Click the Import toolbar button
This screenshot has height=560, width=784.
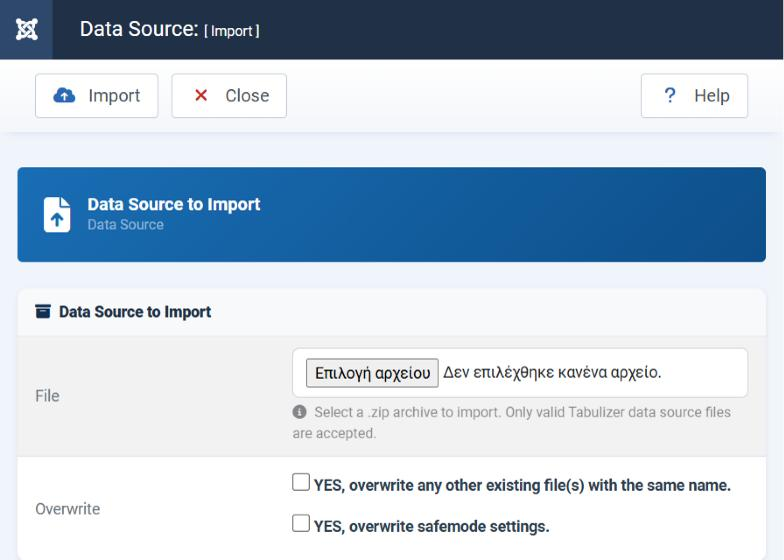pyautogui.click(x=96, y=96)
